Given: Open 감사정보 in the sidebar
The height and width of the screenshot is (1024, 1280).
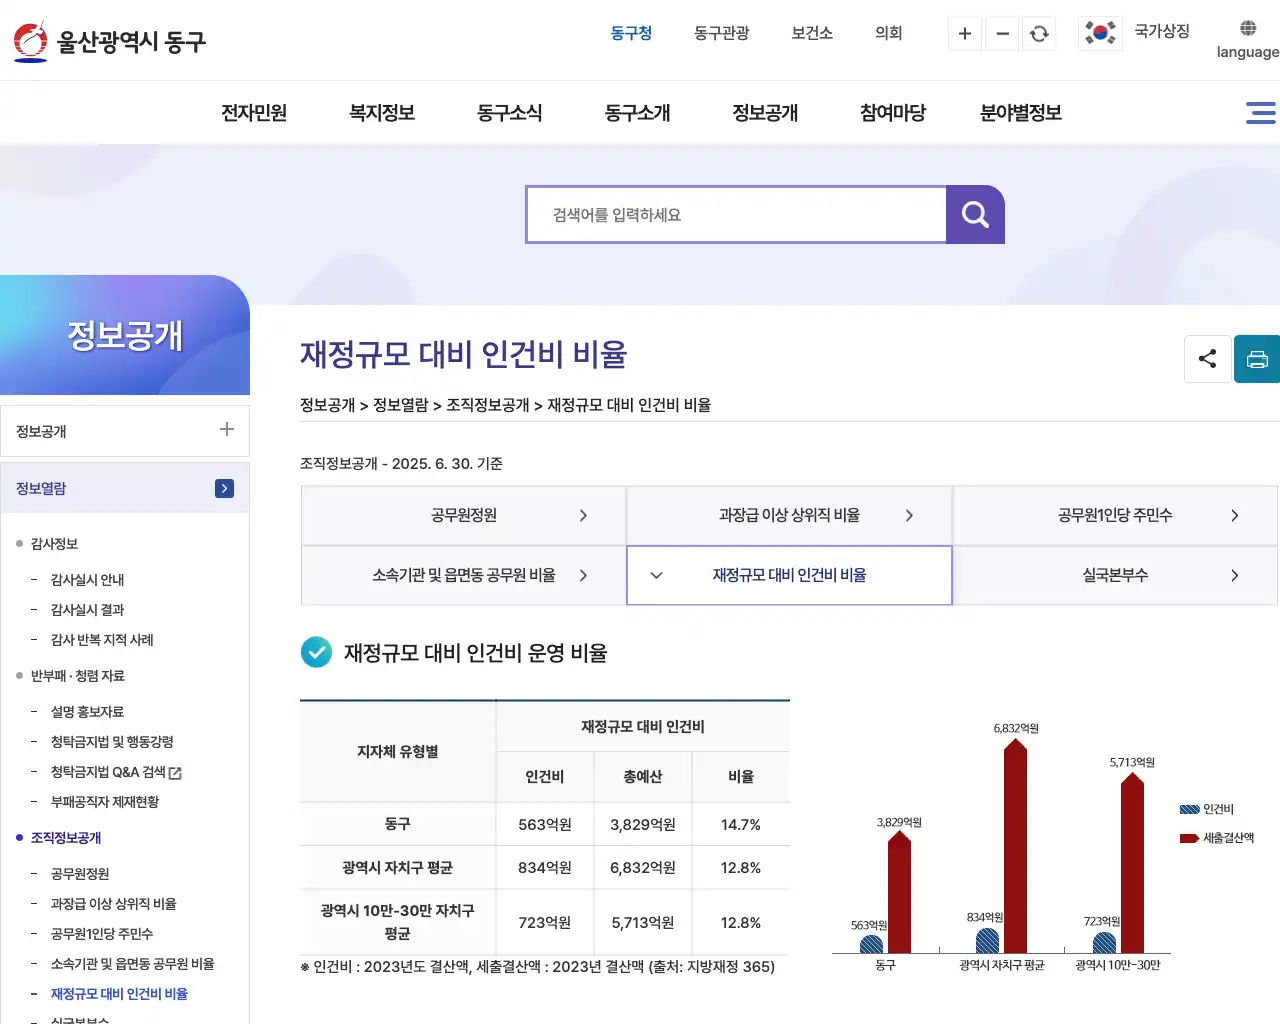Looking at the screenshot, I should (x=54, y=544).
